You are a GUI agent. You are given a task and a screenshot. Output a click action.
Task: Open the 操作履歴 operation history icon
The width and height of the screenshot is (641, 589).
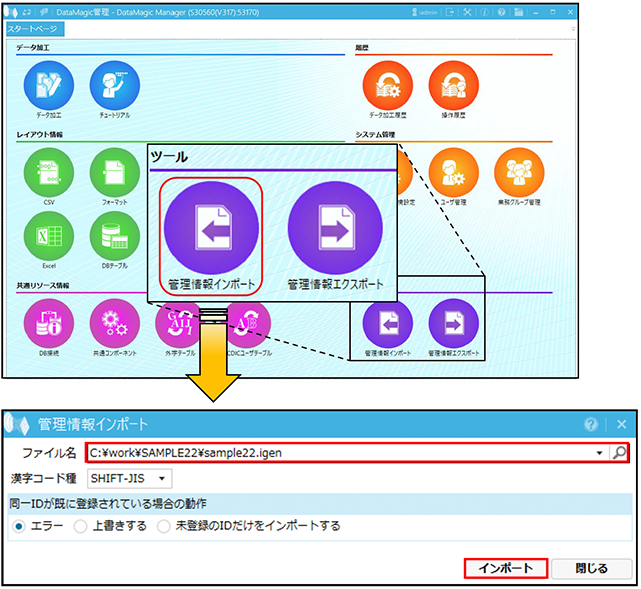coord(453,87)
